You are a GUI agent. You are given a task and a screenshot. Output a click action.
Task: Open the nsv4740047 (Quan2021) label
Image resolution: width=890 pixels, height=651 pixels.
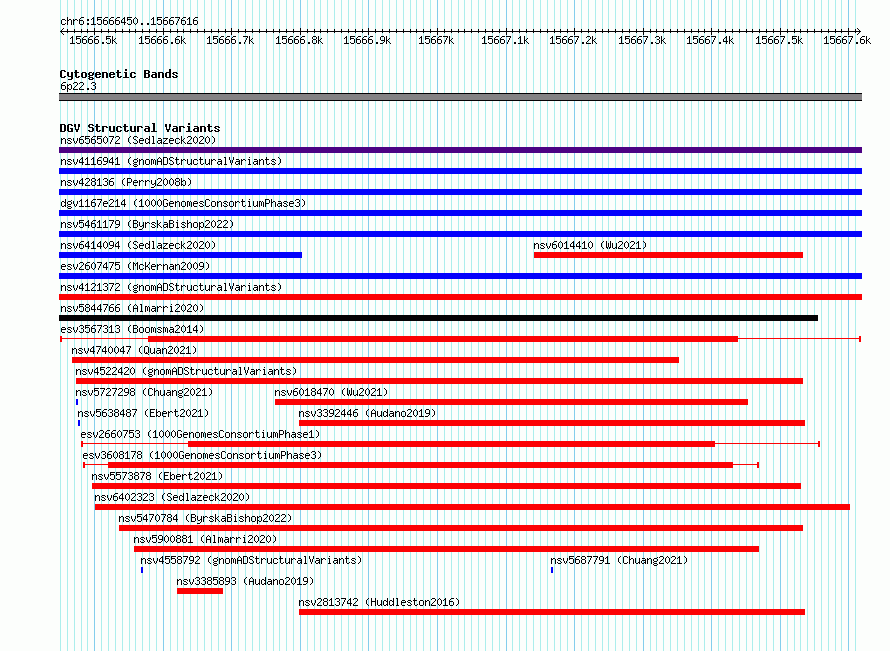[x=134, y=350]
